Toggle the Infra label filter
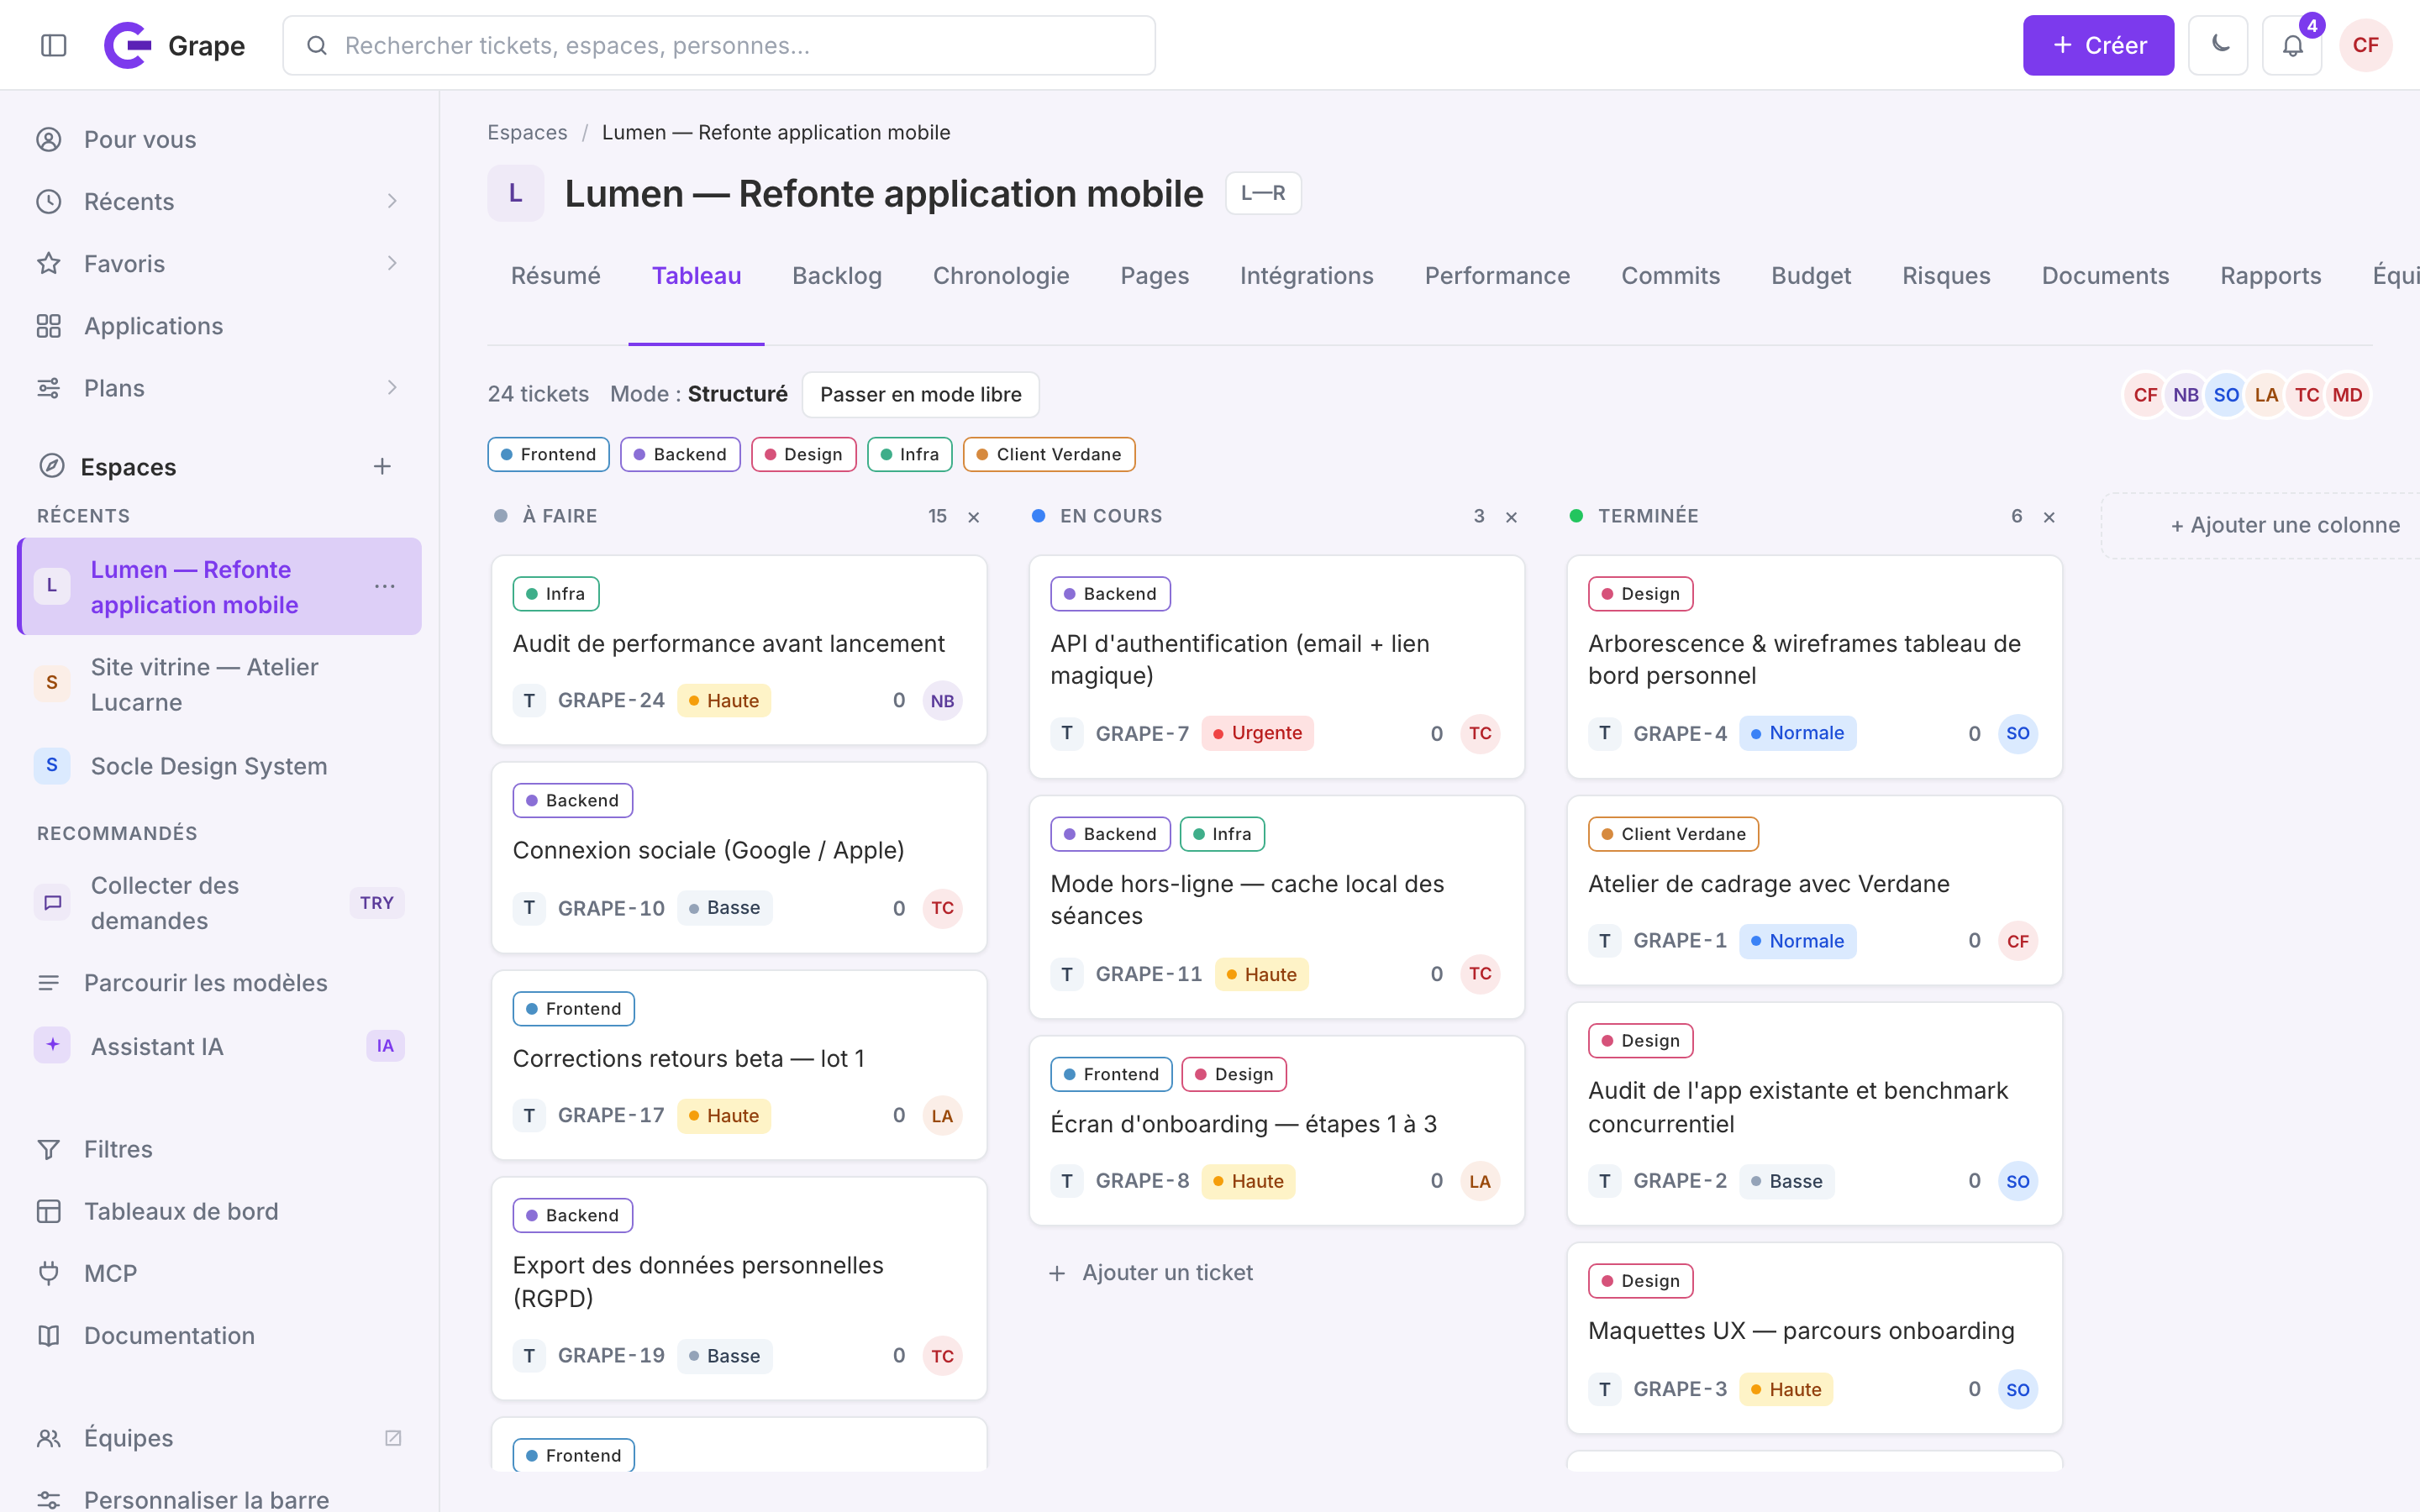Image resolution: width=2420 pixels, height=1512 pixels. [909, 454]
